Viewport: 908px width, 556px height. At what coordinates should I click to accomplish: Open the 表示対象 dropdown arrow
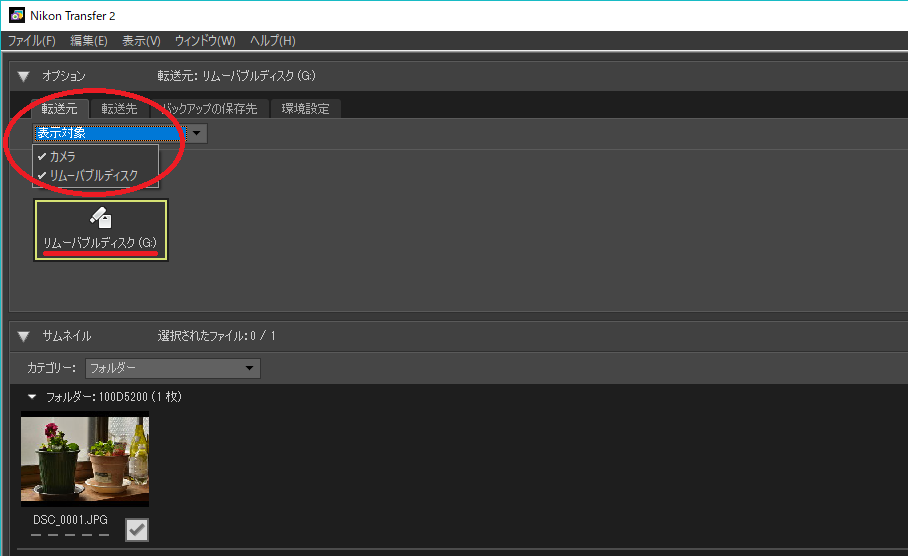[197, 133]
